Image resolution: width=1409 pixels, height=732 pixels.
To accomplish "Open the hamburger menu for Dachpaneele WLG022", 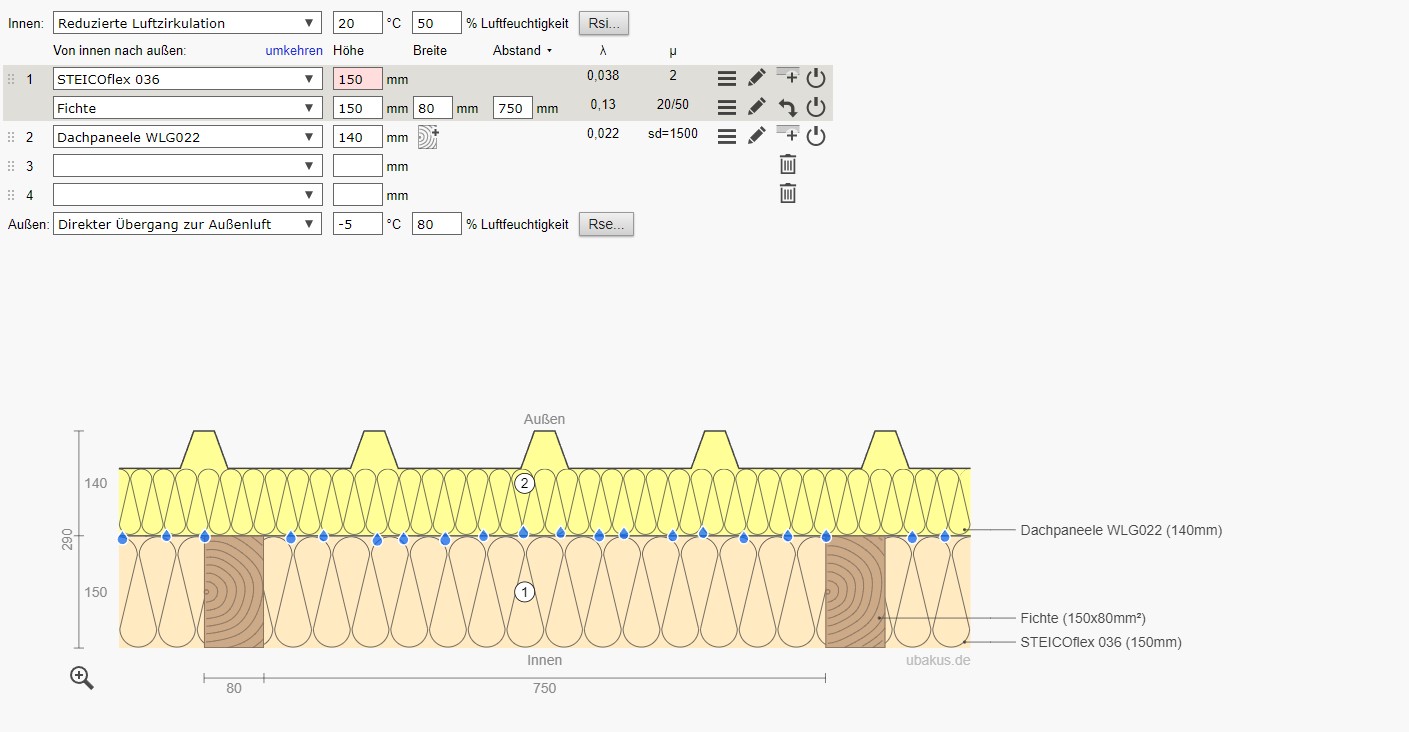I will click(x=727, y=136).
